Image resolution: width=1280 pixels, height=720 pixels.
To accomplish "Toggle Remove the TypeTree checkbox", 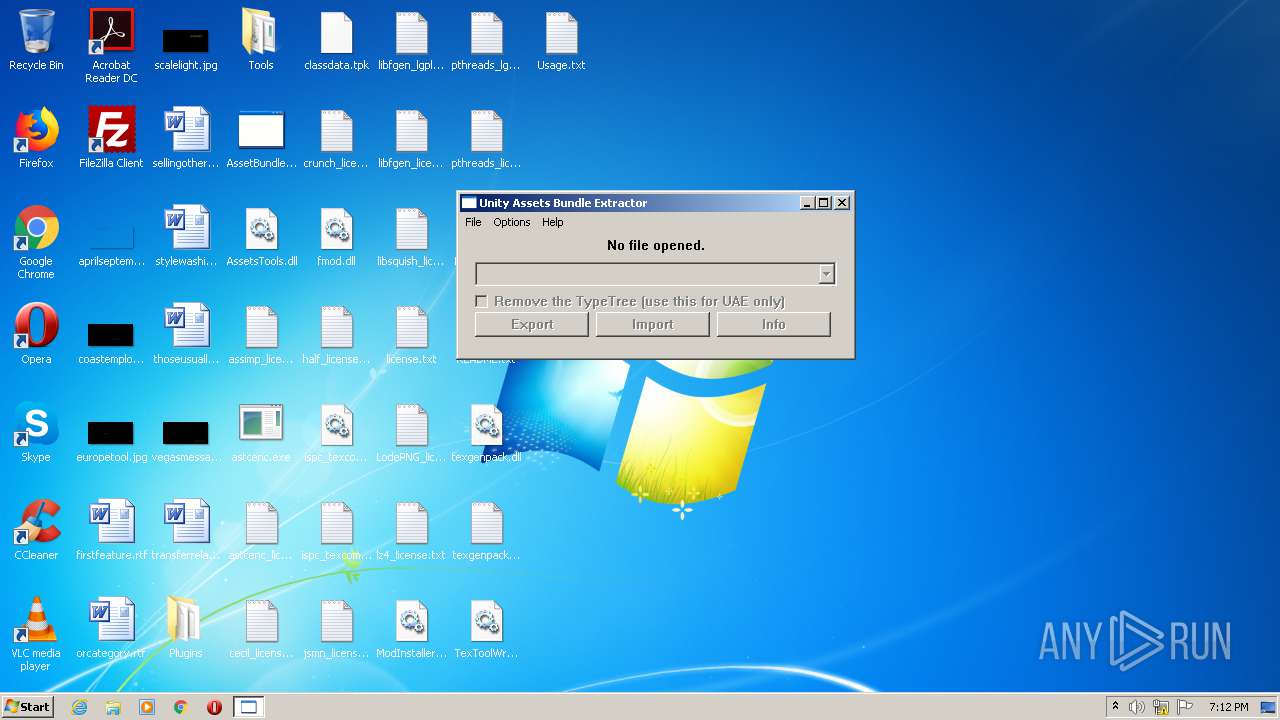I will point(481,301).
